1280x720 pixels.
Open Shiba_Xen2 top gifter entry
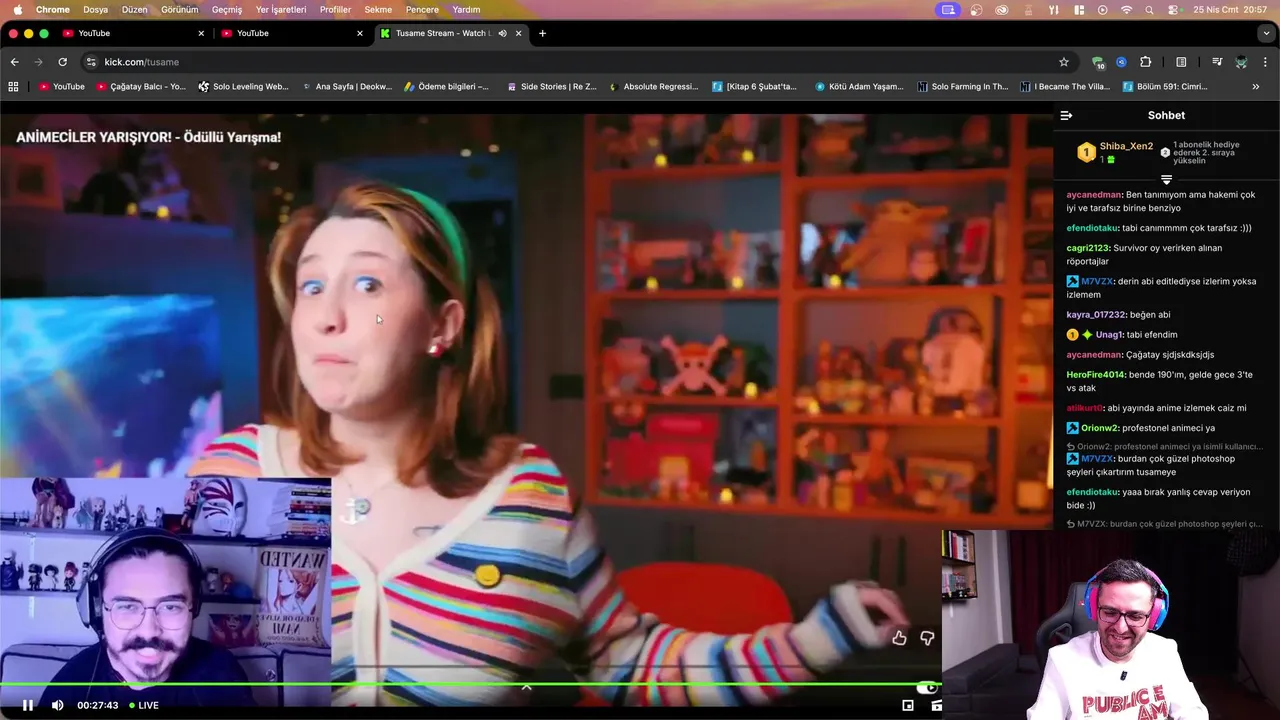(x=1115, y=152)
